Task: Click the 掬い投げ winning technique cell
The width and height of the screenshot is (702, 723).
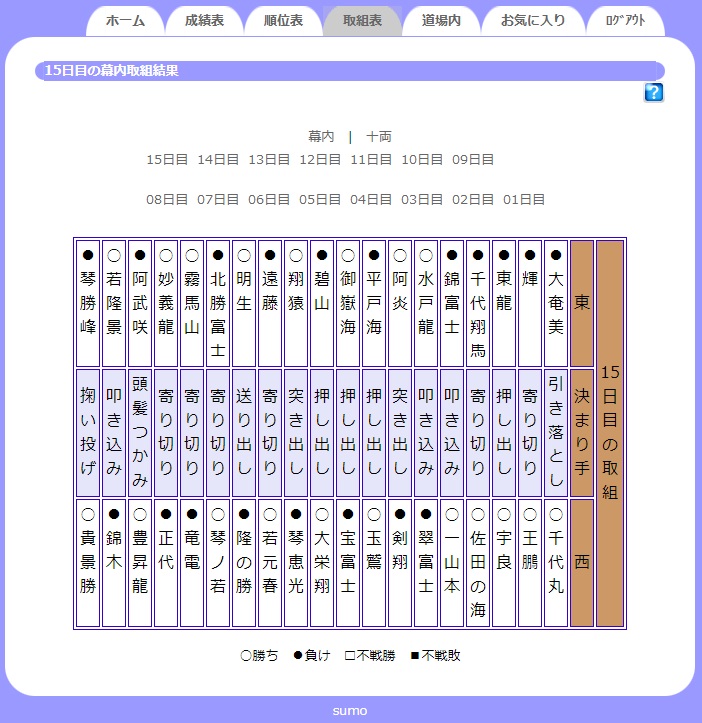Action: click(x=88, y=433)
